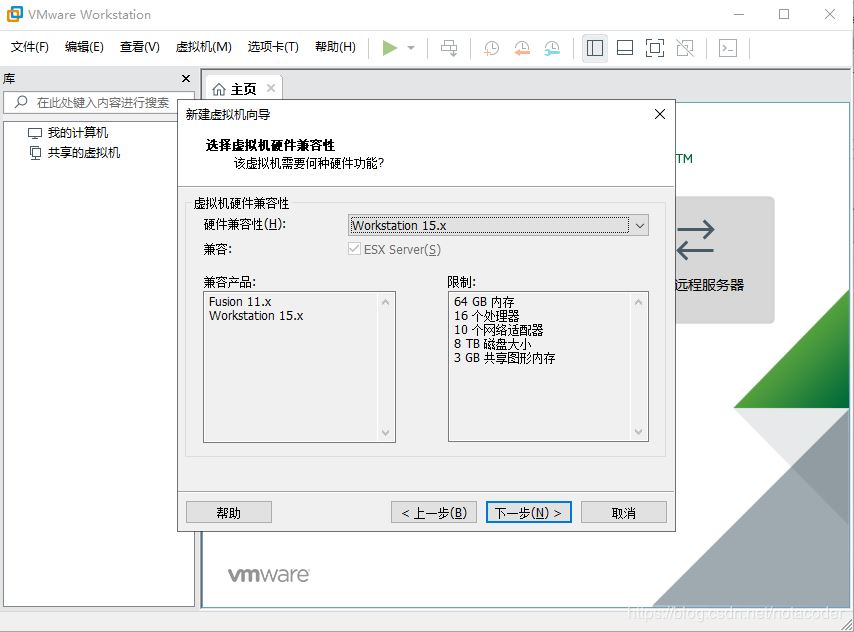
Task: Open the 虚拟机(M) menu
Action: coord(203,47)
